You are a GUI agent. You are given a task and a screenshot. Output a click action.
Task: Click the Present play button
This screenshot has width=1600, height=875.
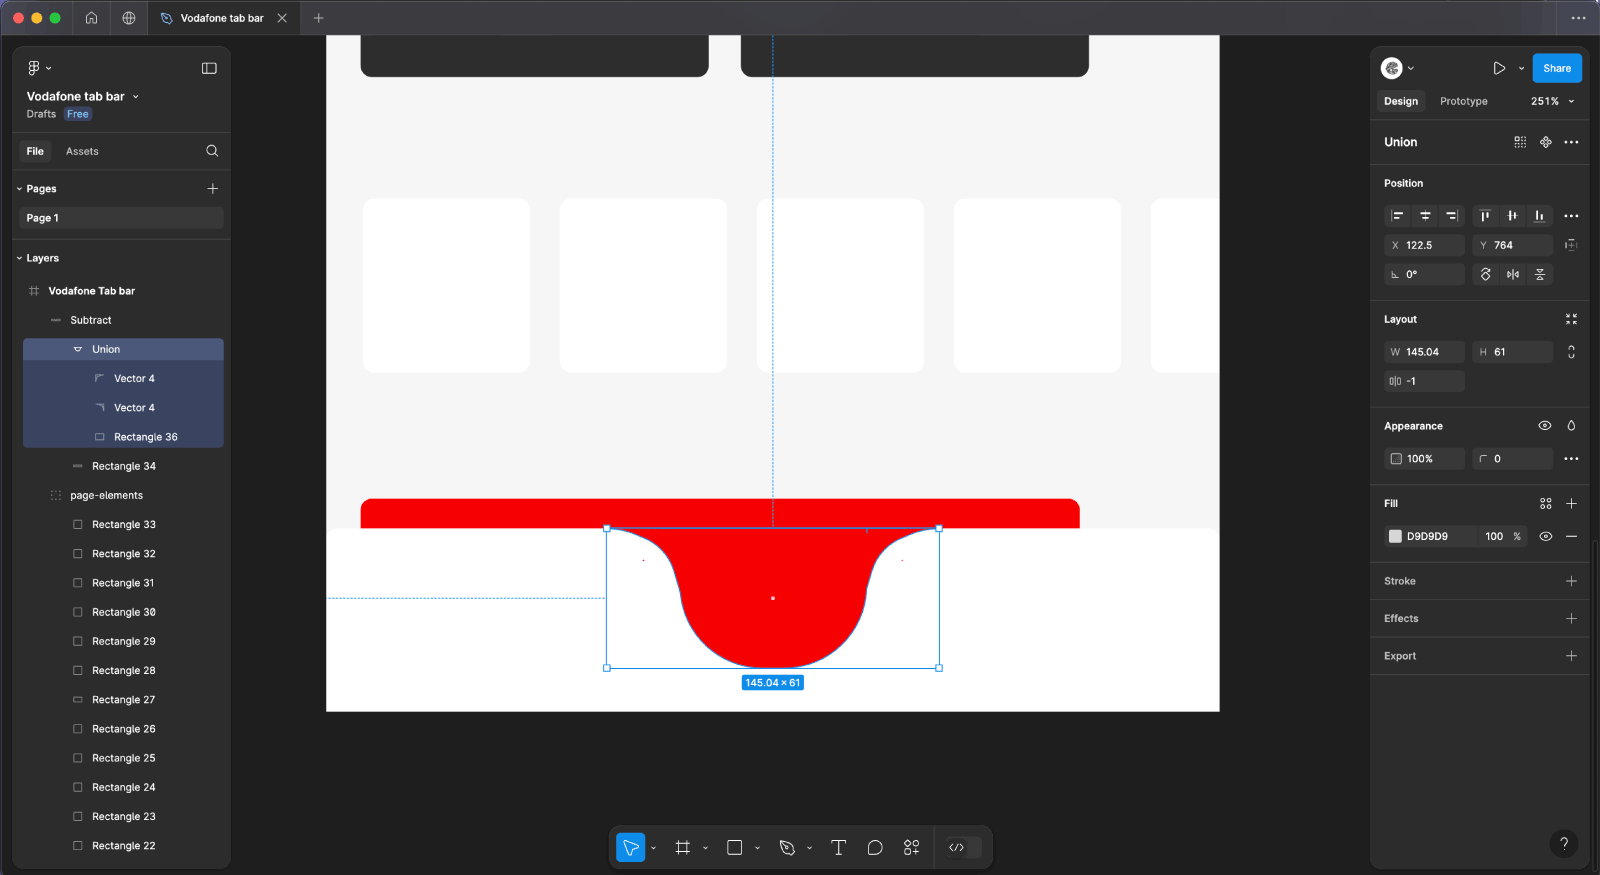coord(1499,68)
